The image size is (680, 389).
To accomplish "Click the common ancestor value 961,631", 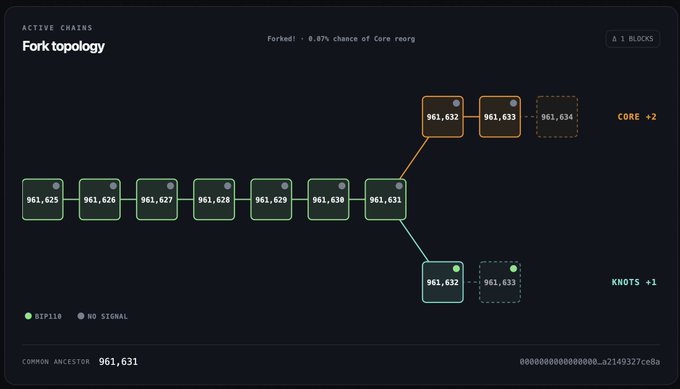I will click(x=118, y=361).
